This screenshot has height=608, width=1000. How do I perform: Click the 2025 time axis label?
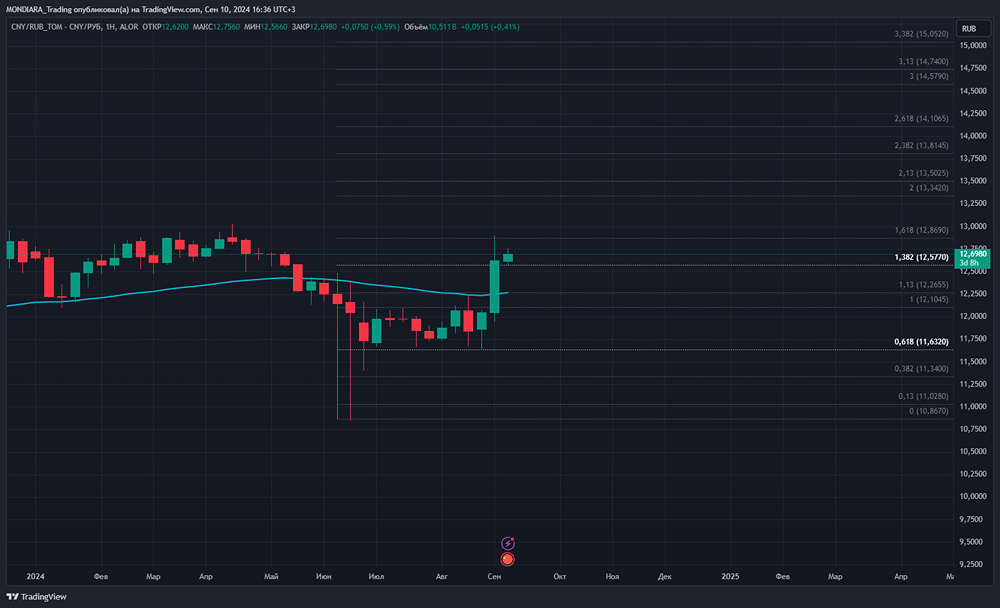point(730,576)
